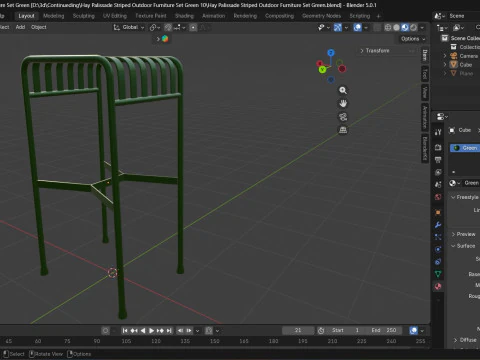
Task: Add a new workspace with plus icon
Action: tap(378, 16)
